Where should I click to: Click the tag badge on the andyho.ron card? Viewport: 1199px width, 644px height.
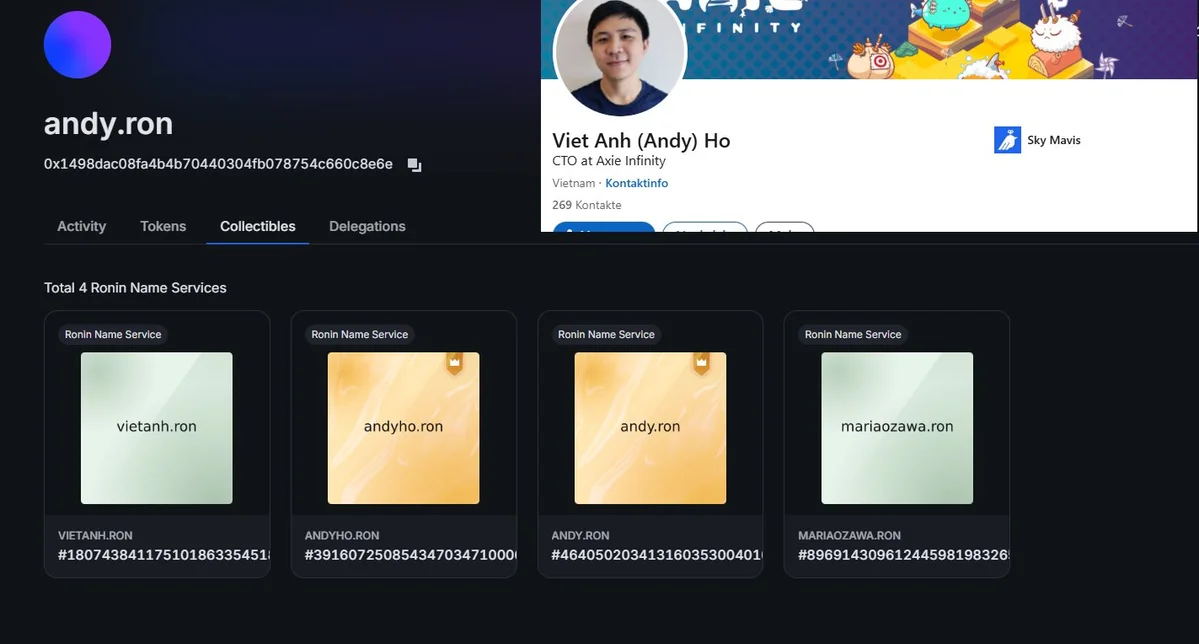[x=455, y=365]
